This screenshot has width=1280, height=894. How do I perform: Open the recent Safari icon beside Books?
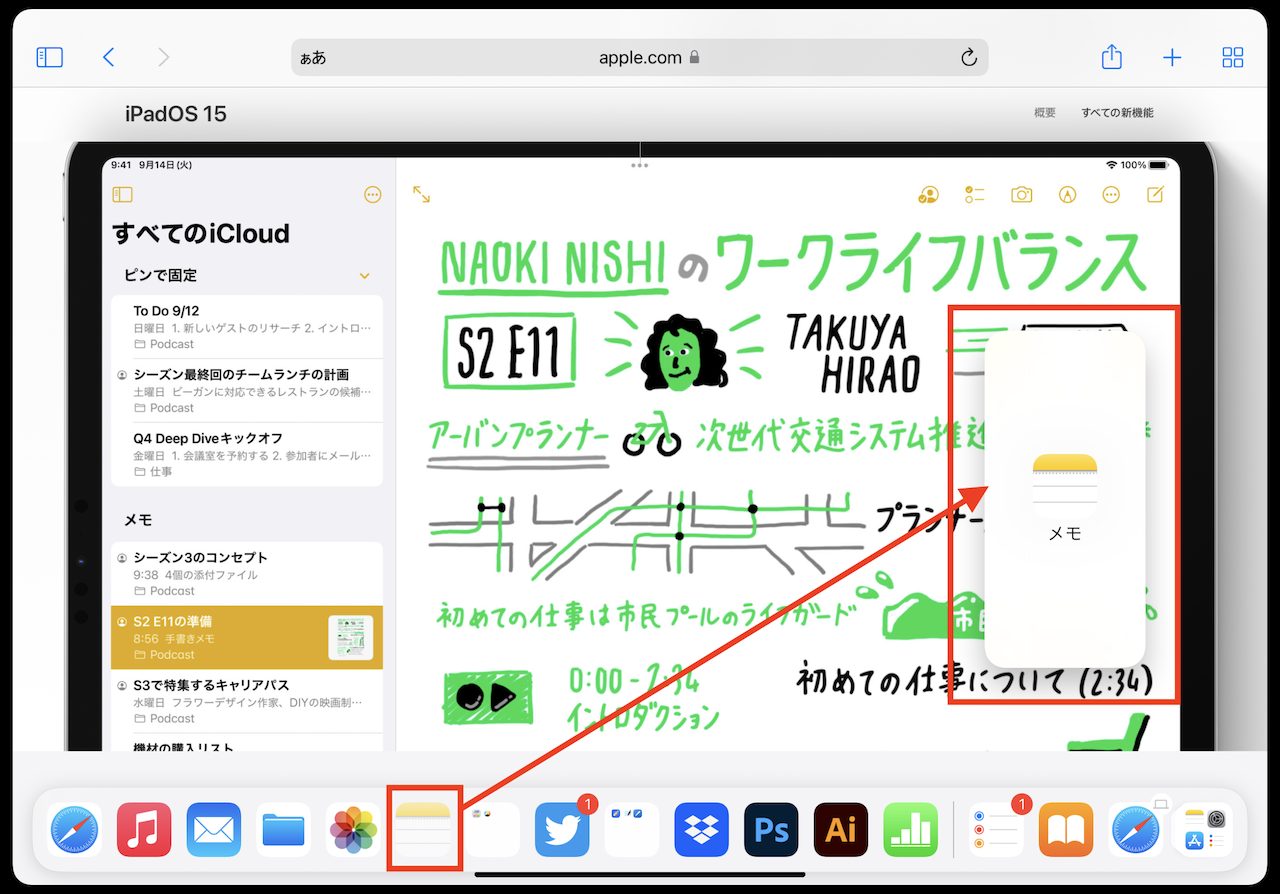click(x=1136, y=830)
